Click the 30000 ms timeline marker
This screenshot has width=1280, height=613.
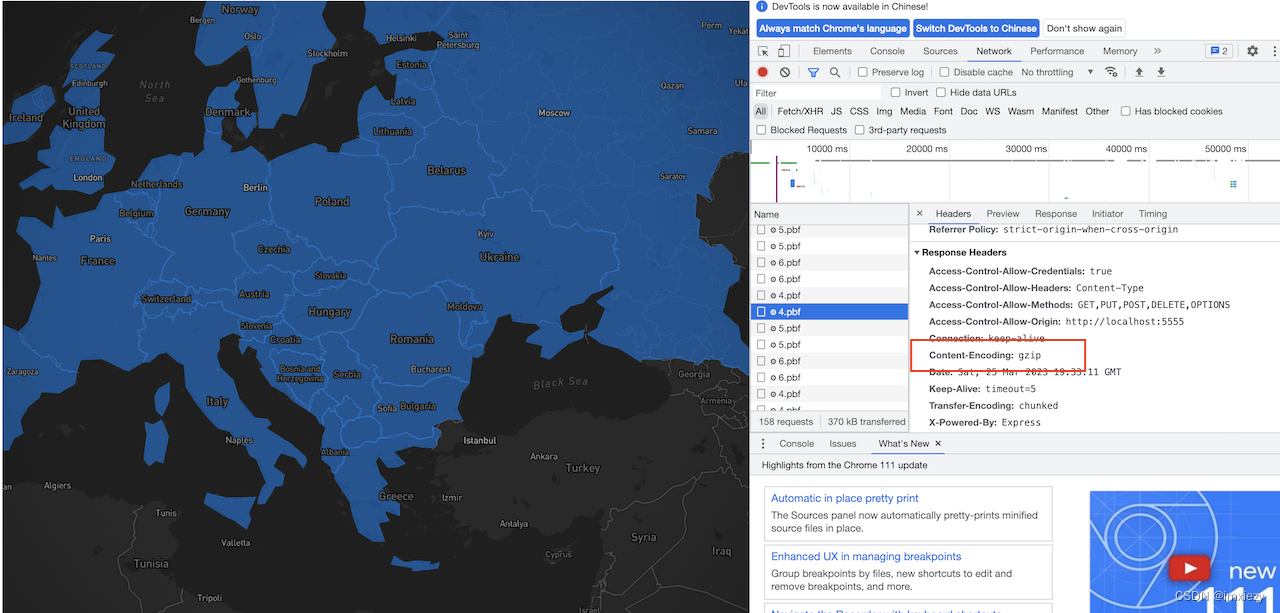tap(1024, 149)
